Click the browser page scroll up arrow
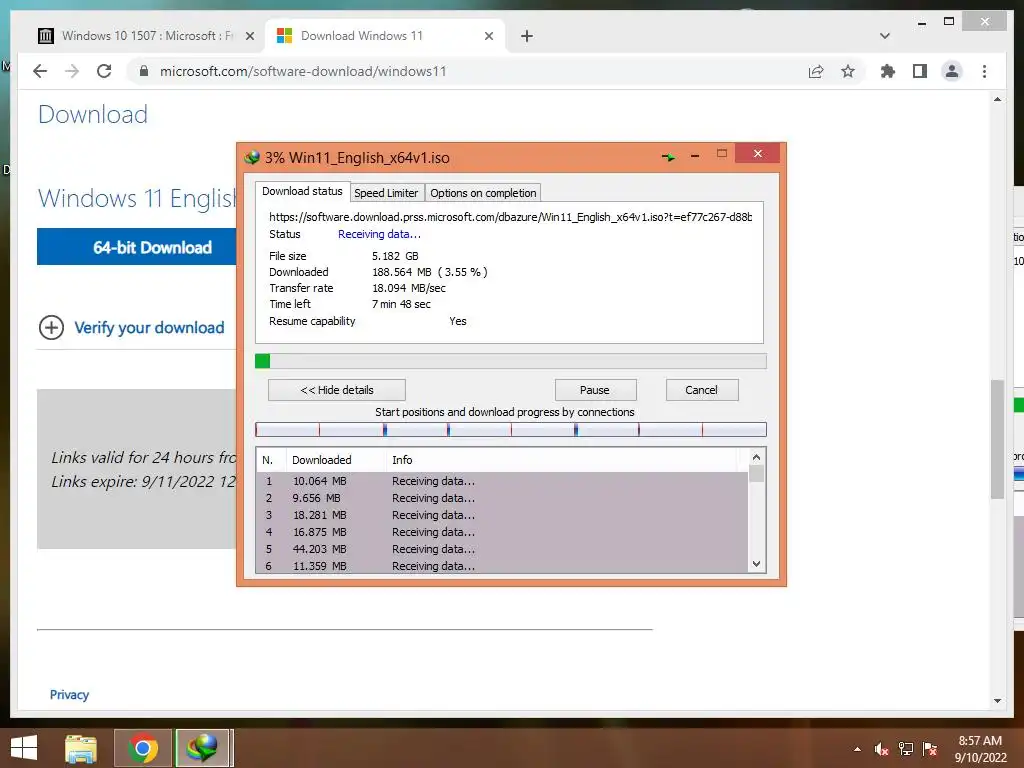The height and width of the screenshot is (768, 1024). click(997, 100)
